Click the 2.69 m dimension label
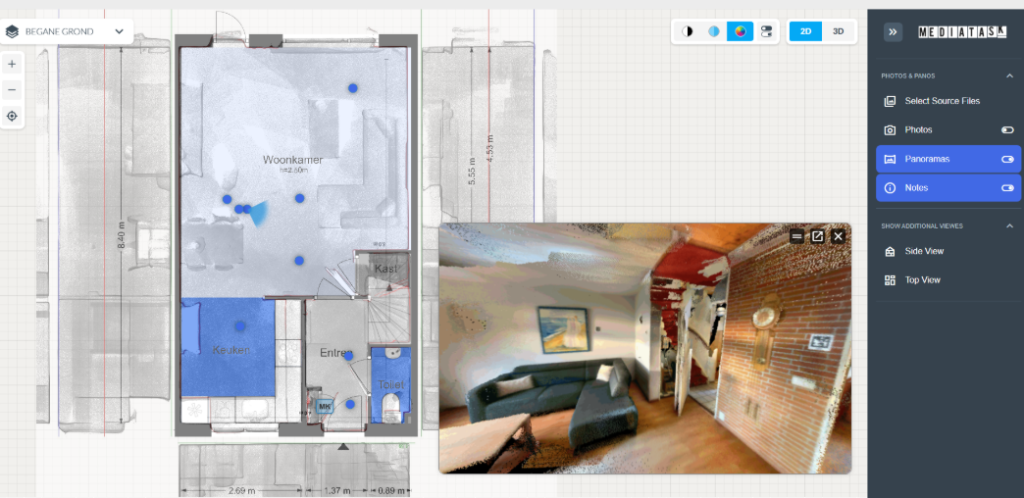This screenshot has height=498, width=1024. (240, 491)
